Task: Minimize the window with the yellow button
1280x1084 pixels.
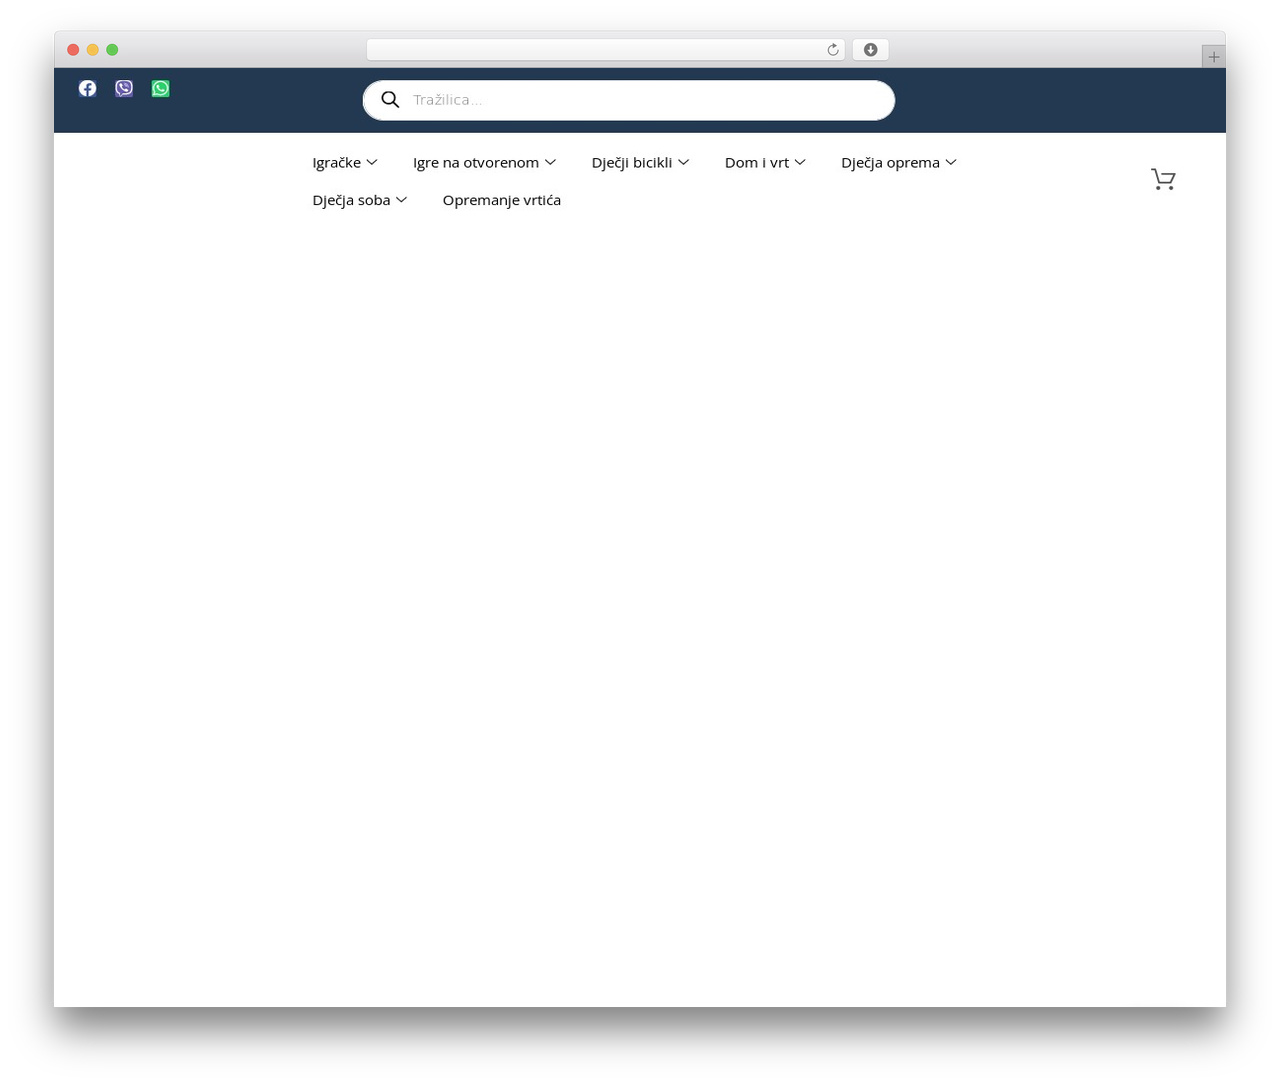Action: [x=93, y=50]
